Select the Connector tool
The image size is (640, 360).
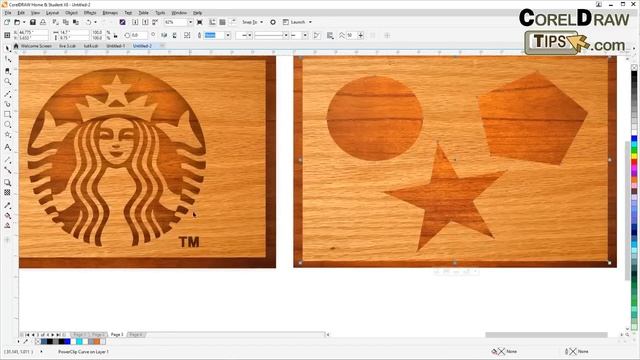click(x=8, y=170)
